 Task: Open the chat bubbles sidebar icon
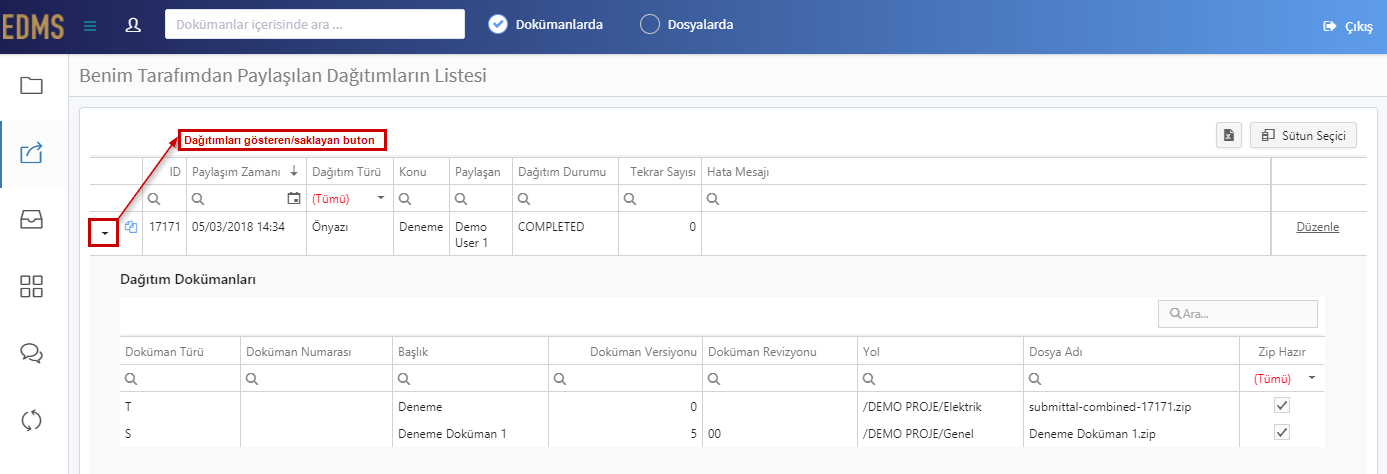(x=32, y=353)
